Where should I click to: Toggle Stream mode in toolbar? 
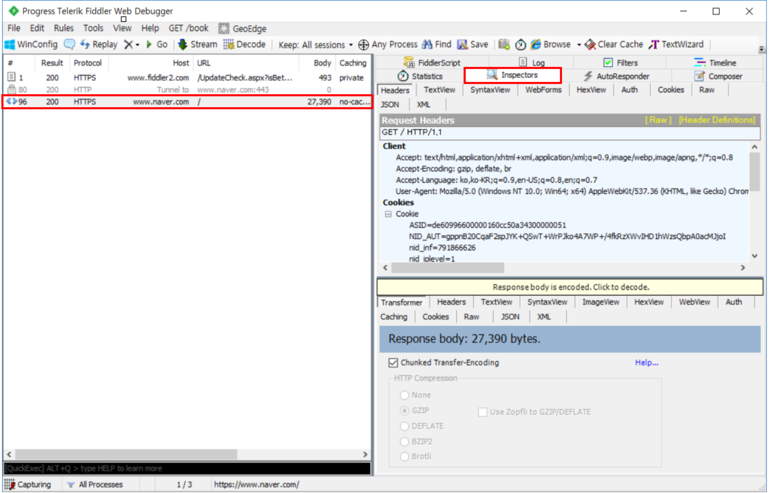(197, 44)
